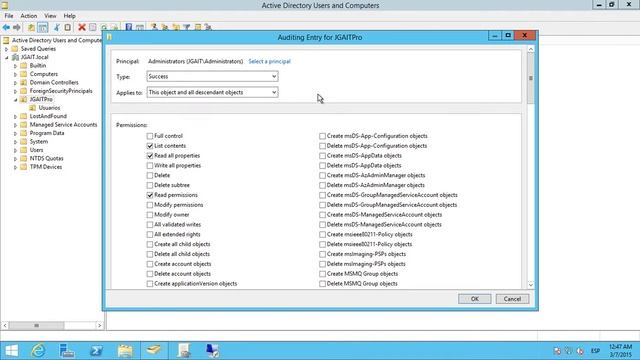Toggle the Show/Hide Console Tree icon
The width and height of the screenshot is (640, 360).
coord(42,27)
